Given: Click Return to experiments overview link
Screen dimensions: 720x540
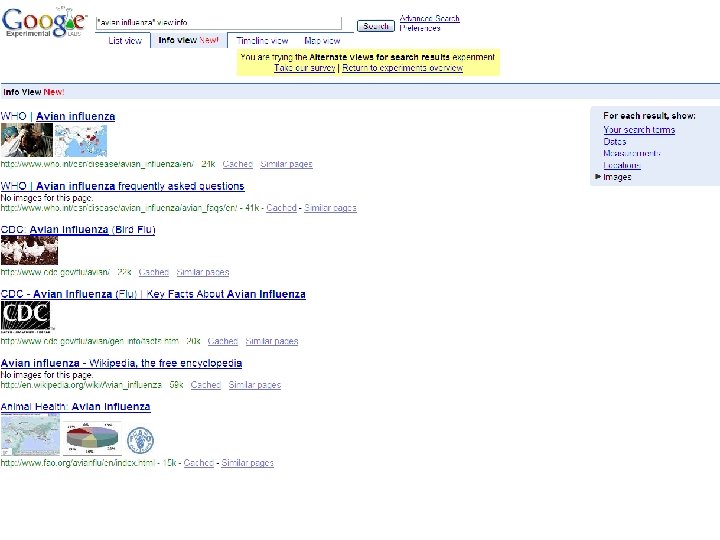Looking at the screenshot, I should (402, 68).
